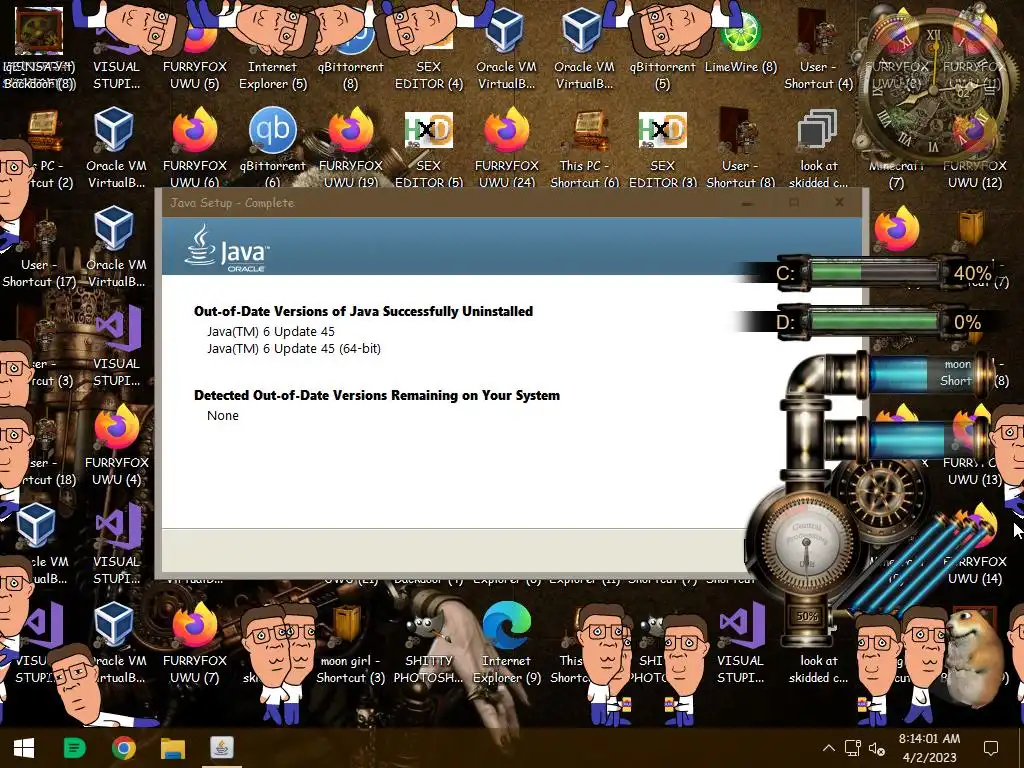Select moon girl - Shortcut (3) icon

click(x=349, y=643)
